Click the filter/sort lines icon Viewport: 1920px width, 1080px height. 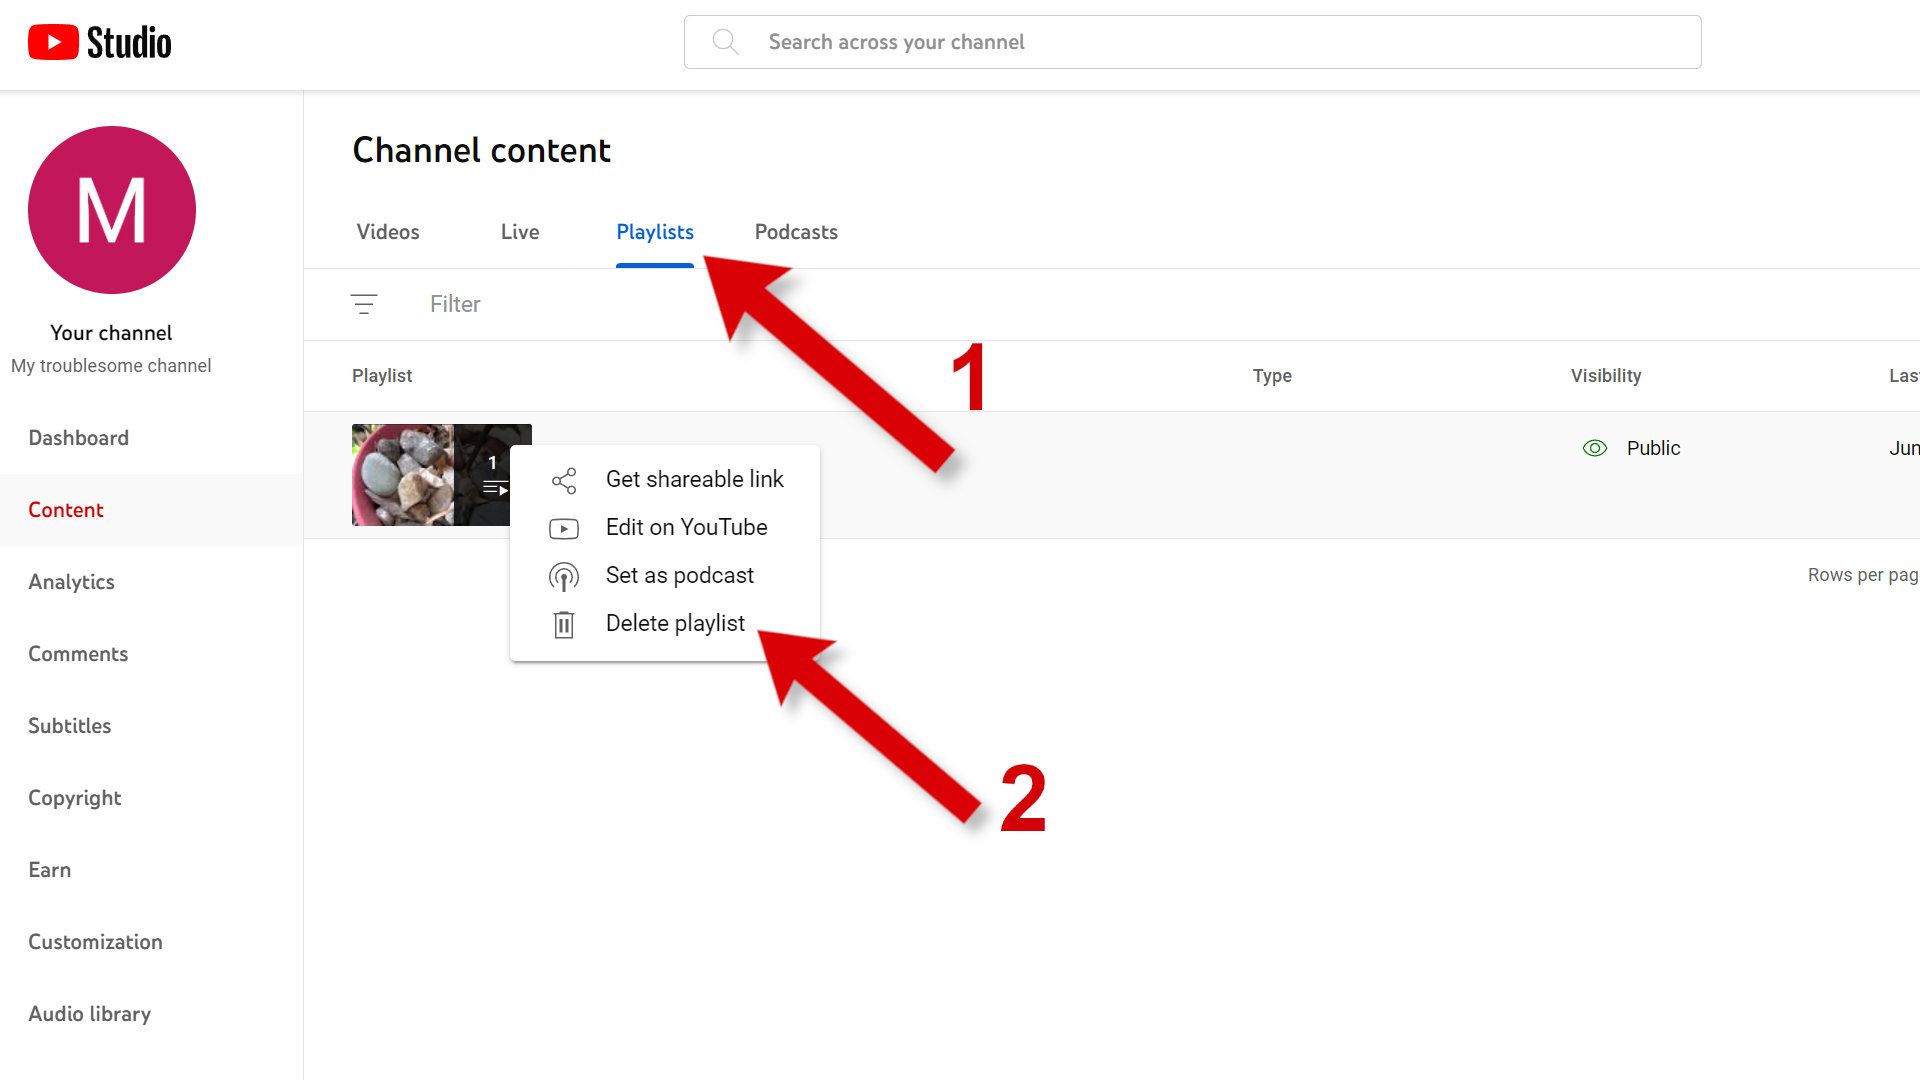click(363, 303)
